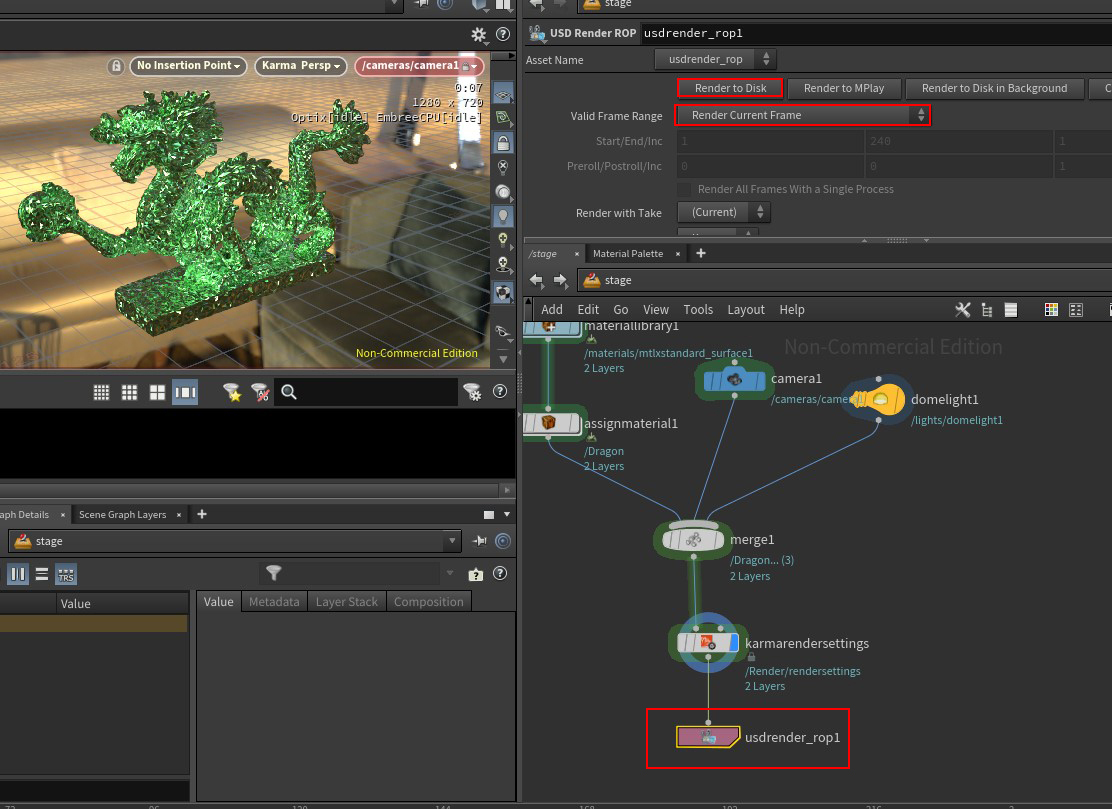
Task: Open the Karma Persp viewport dropdown
Action: (300, 65)
